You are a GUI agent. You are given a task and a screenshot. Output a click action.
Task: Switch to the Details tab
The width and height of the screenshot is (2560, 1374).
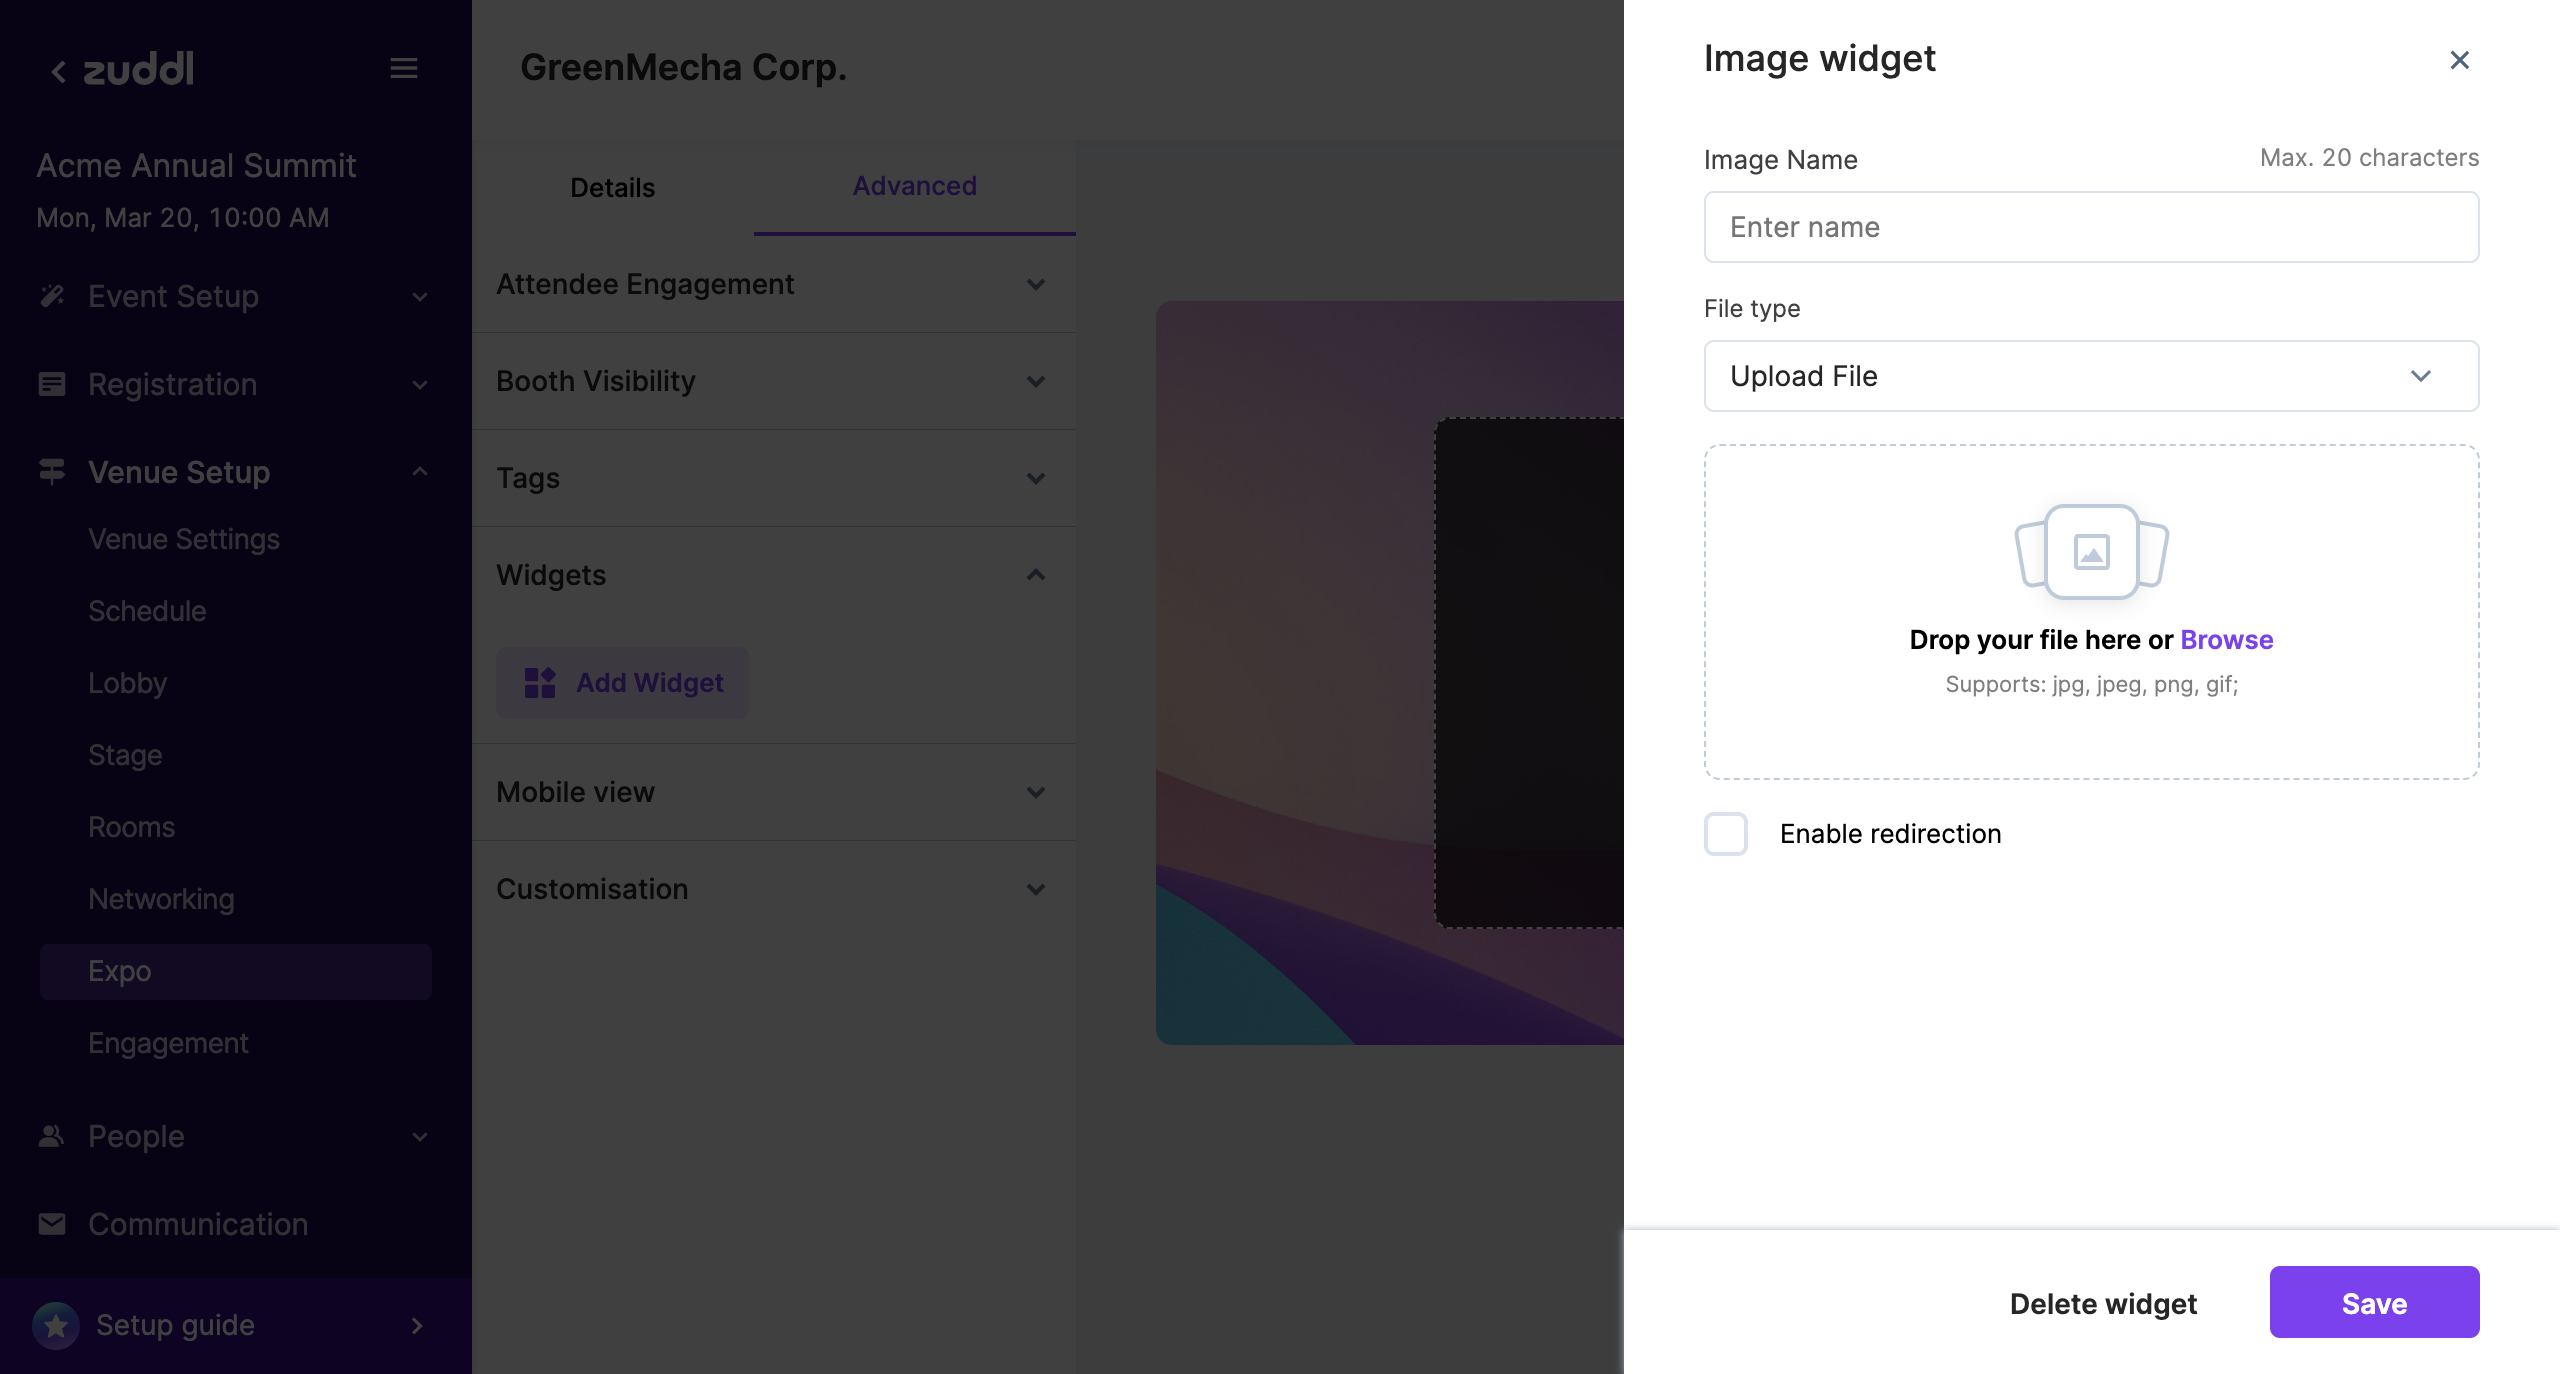611,187
